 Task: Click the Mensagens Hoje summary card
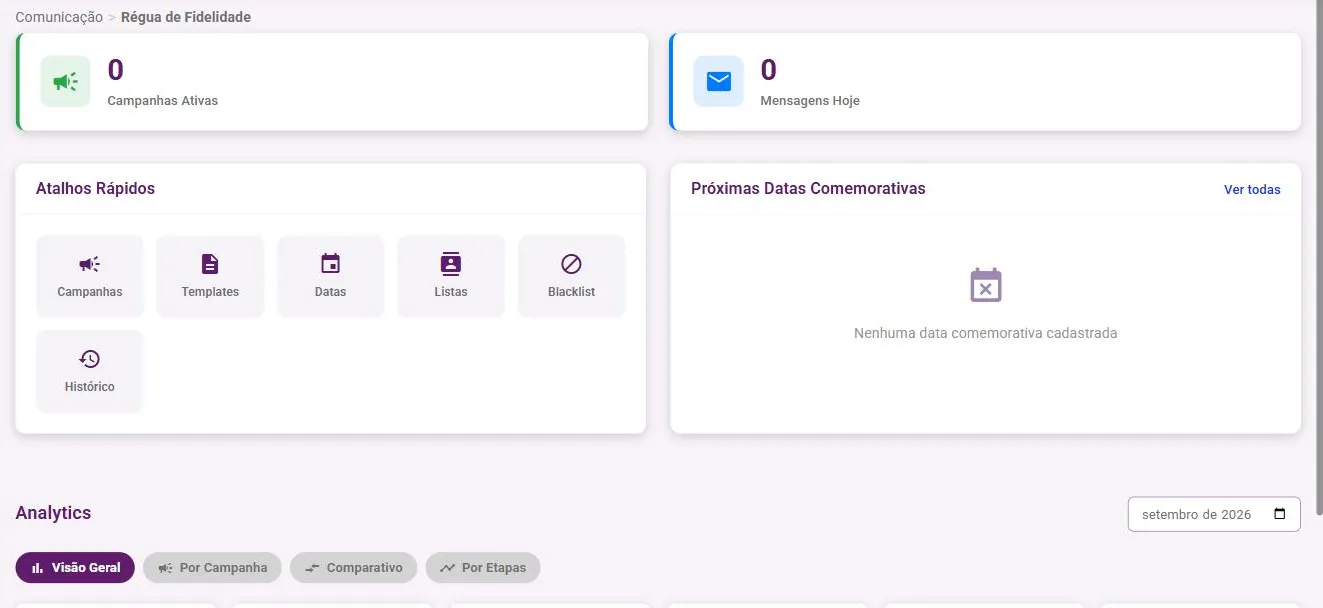pos(985,82)
